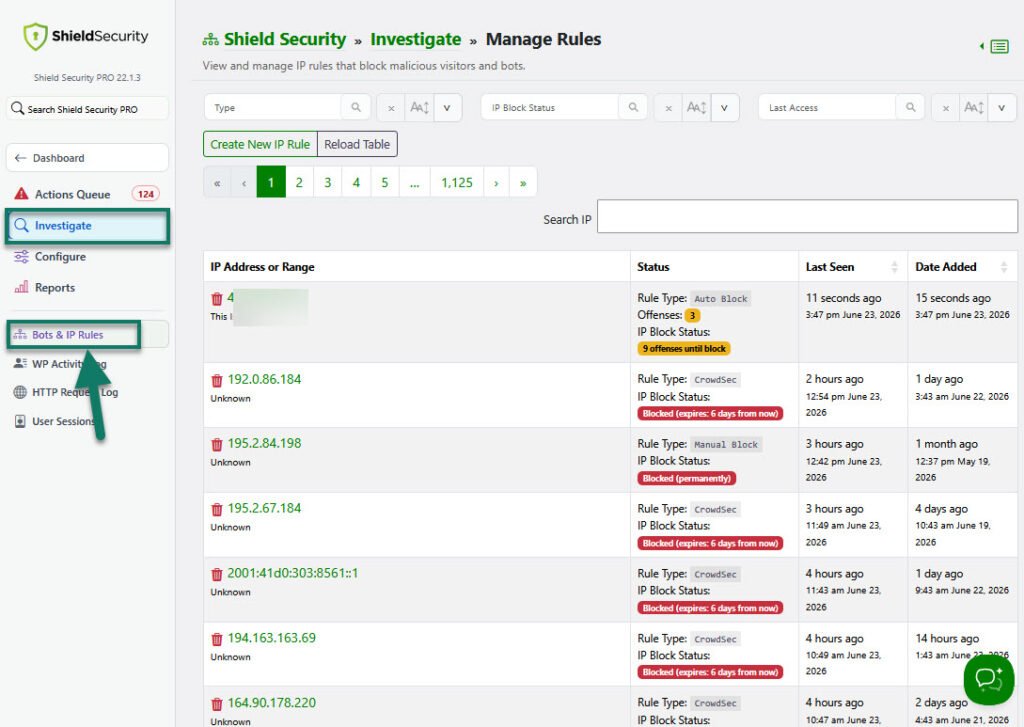Image resolution: width=1024 pixels, height=727 pixels.
Task: Click the search magnifier icon in sidebar
Action: 18,108
